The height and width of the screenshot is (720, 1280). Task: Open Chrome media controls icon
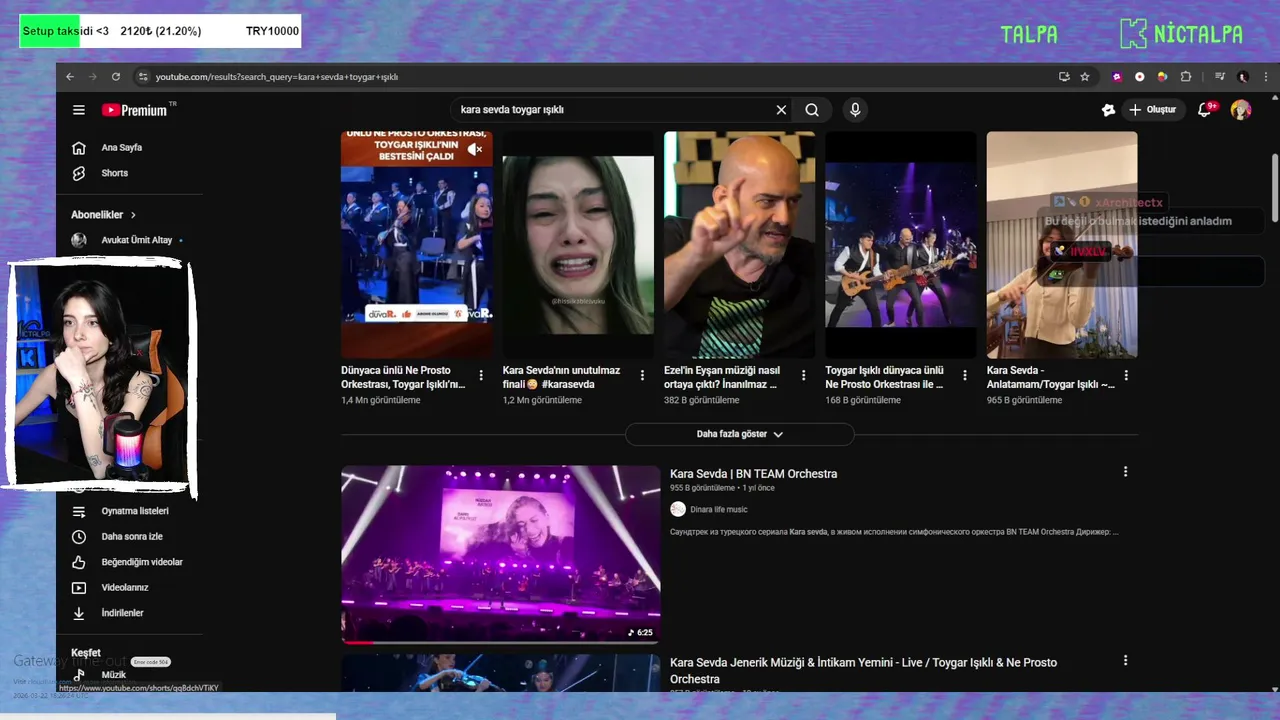click(1220, 77)
